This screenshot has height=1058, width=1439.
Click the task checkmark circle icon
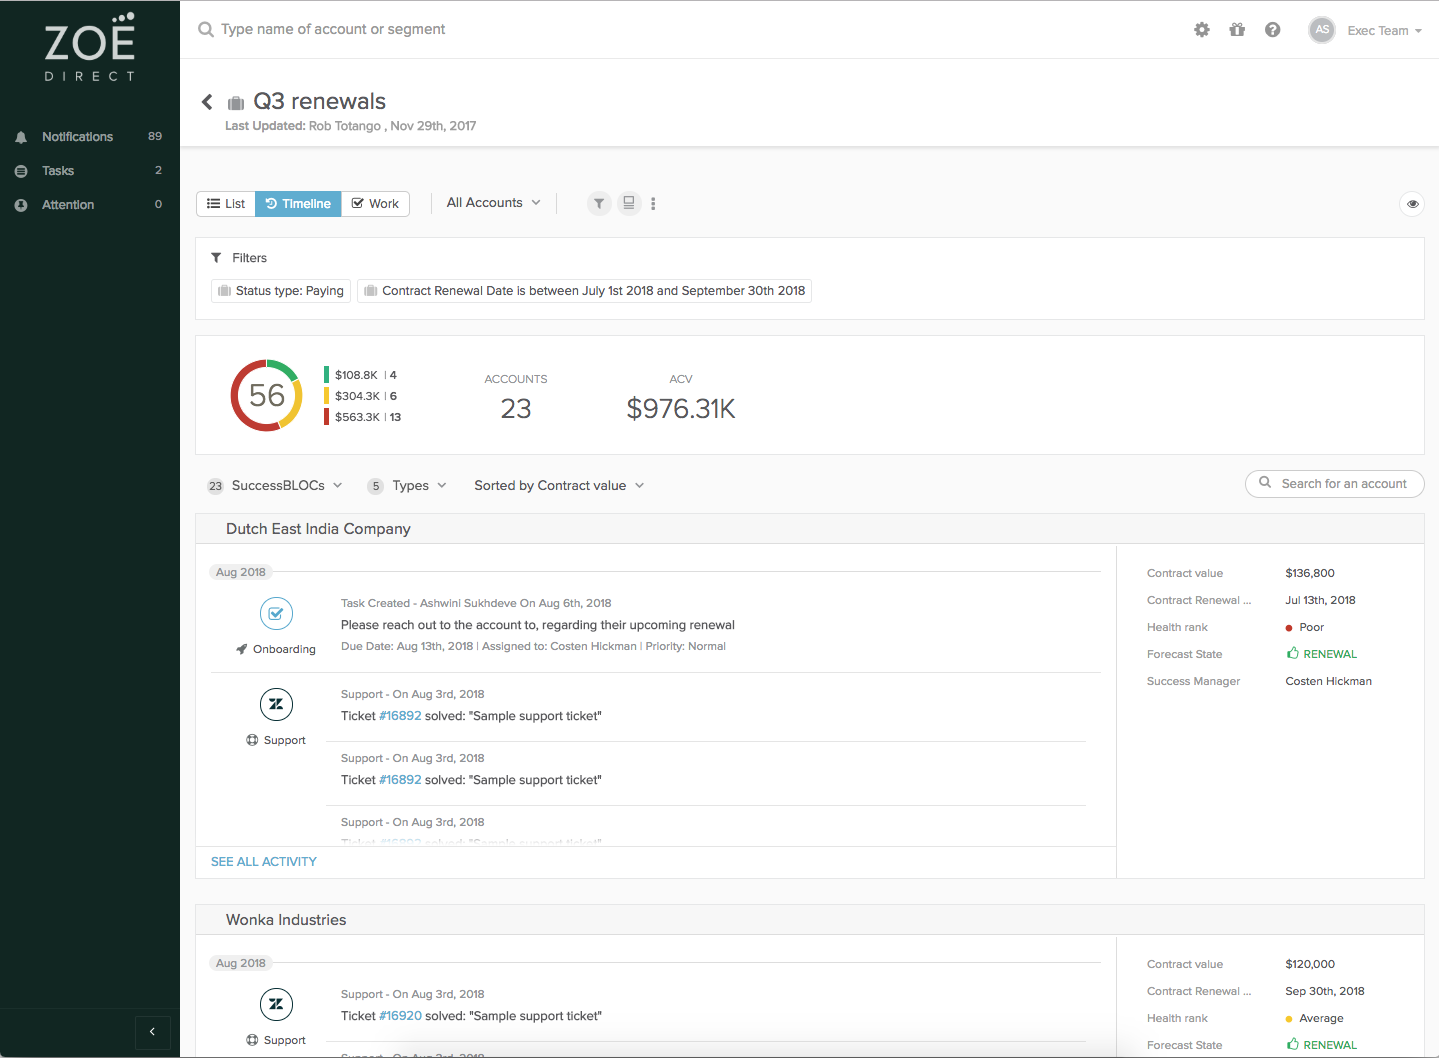tap(276, 614)
